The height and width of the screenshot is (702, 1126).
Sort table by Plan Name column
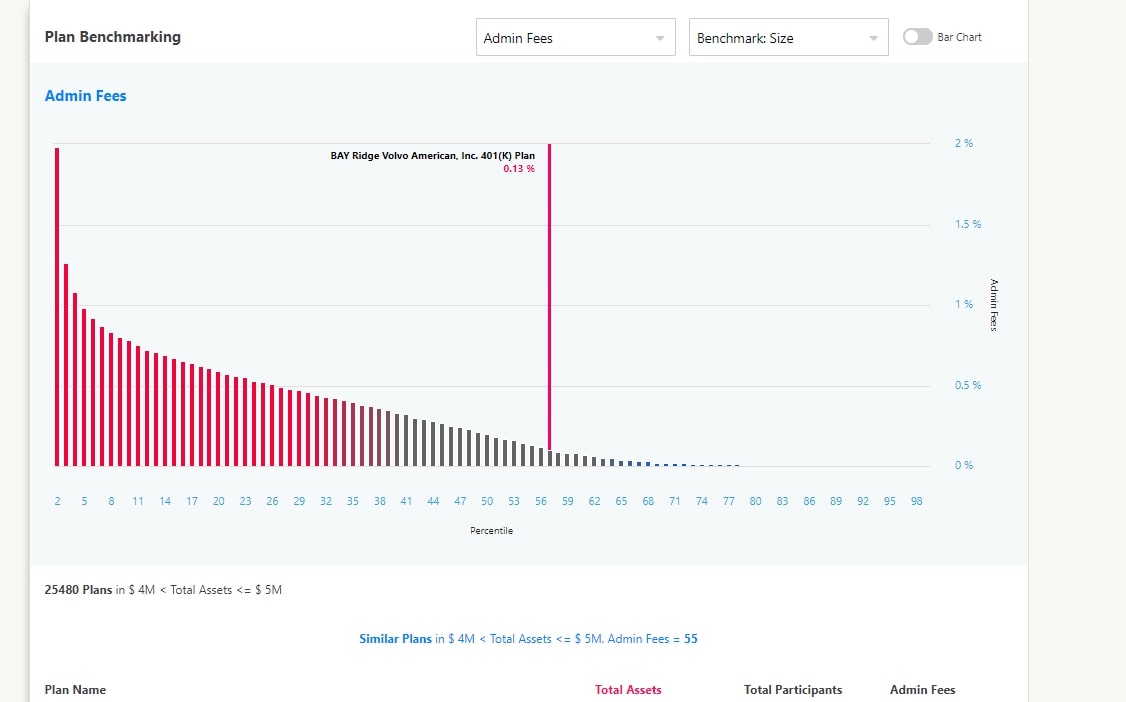click(x=75, y=689)
